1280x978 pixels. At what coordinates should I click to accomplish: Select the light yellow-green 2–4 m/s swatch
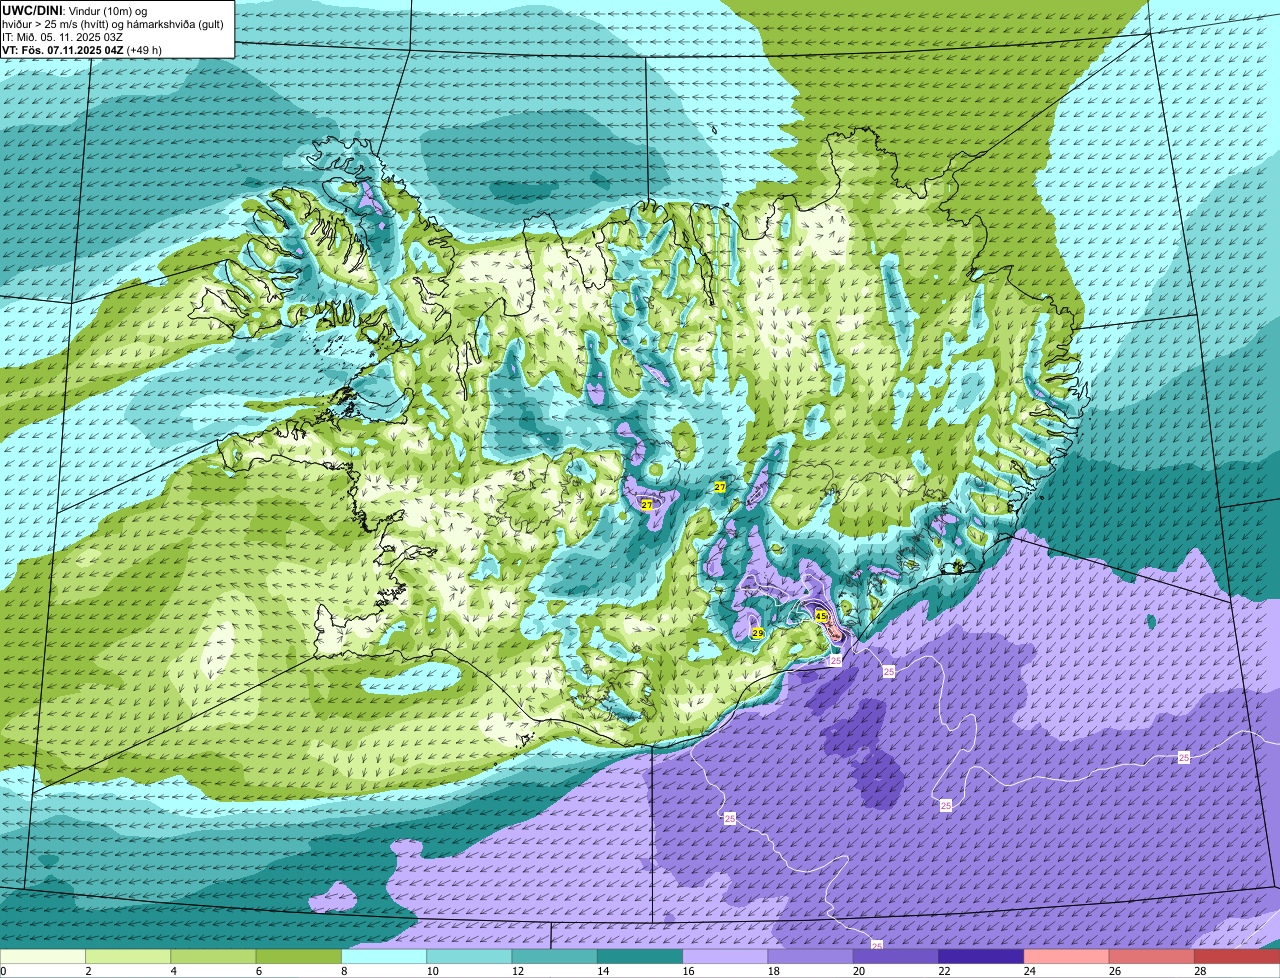pyautogui.click(x=128, y=956)
